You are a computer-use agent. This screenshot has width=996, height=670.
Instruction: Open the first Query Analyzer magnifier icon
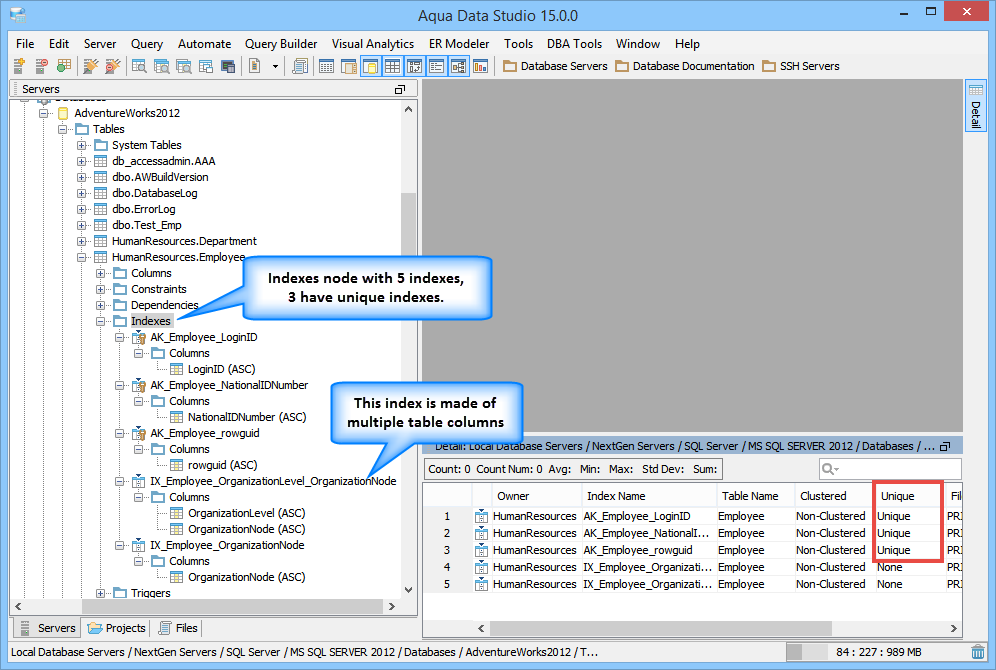coord(139,66)
